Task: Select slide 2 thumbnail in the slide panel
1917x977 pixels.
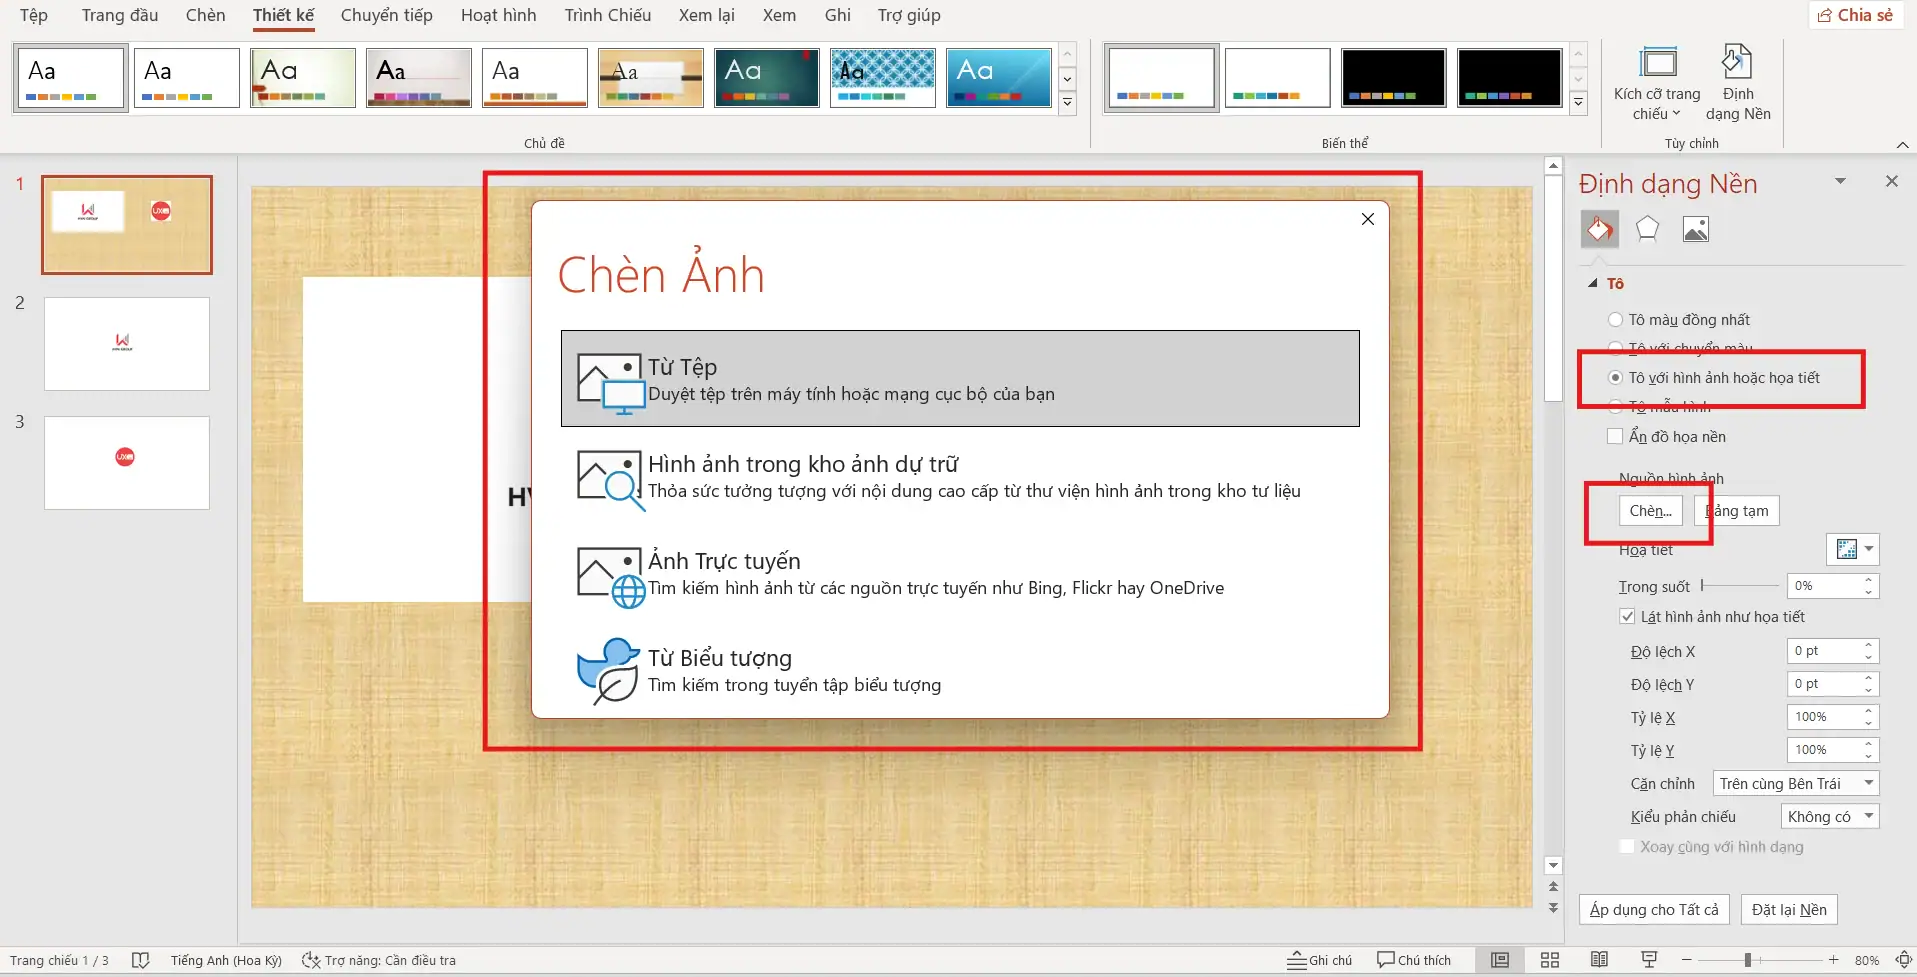Action: 126,343
